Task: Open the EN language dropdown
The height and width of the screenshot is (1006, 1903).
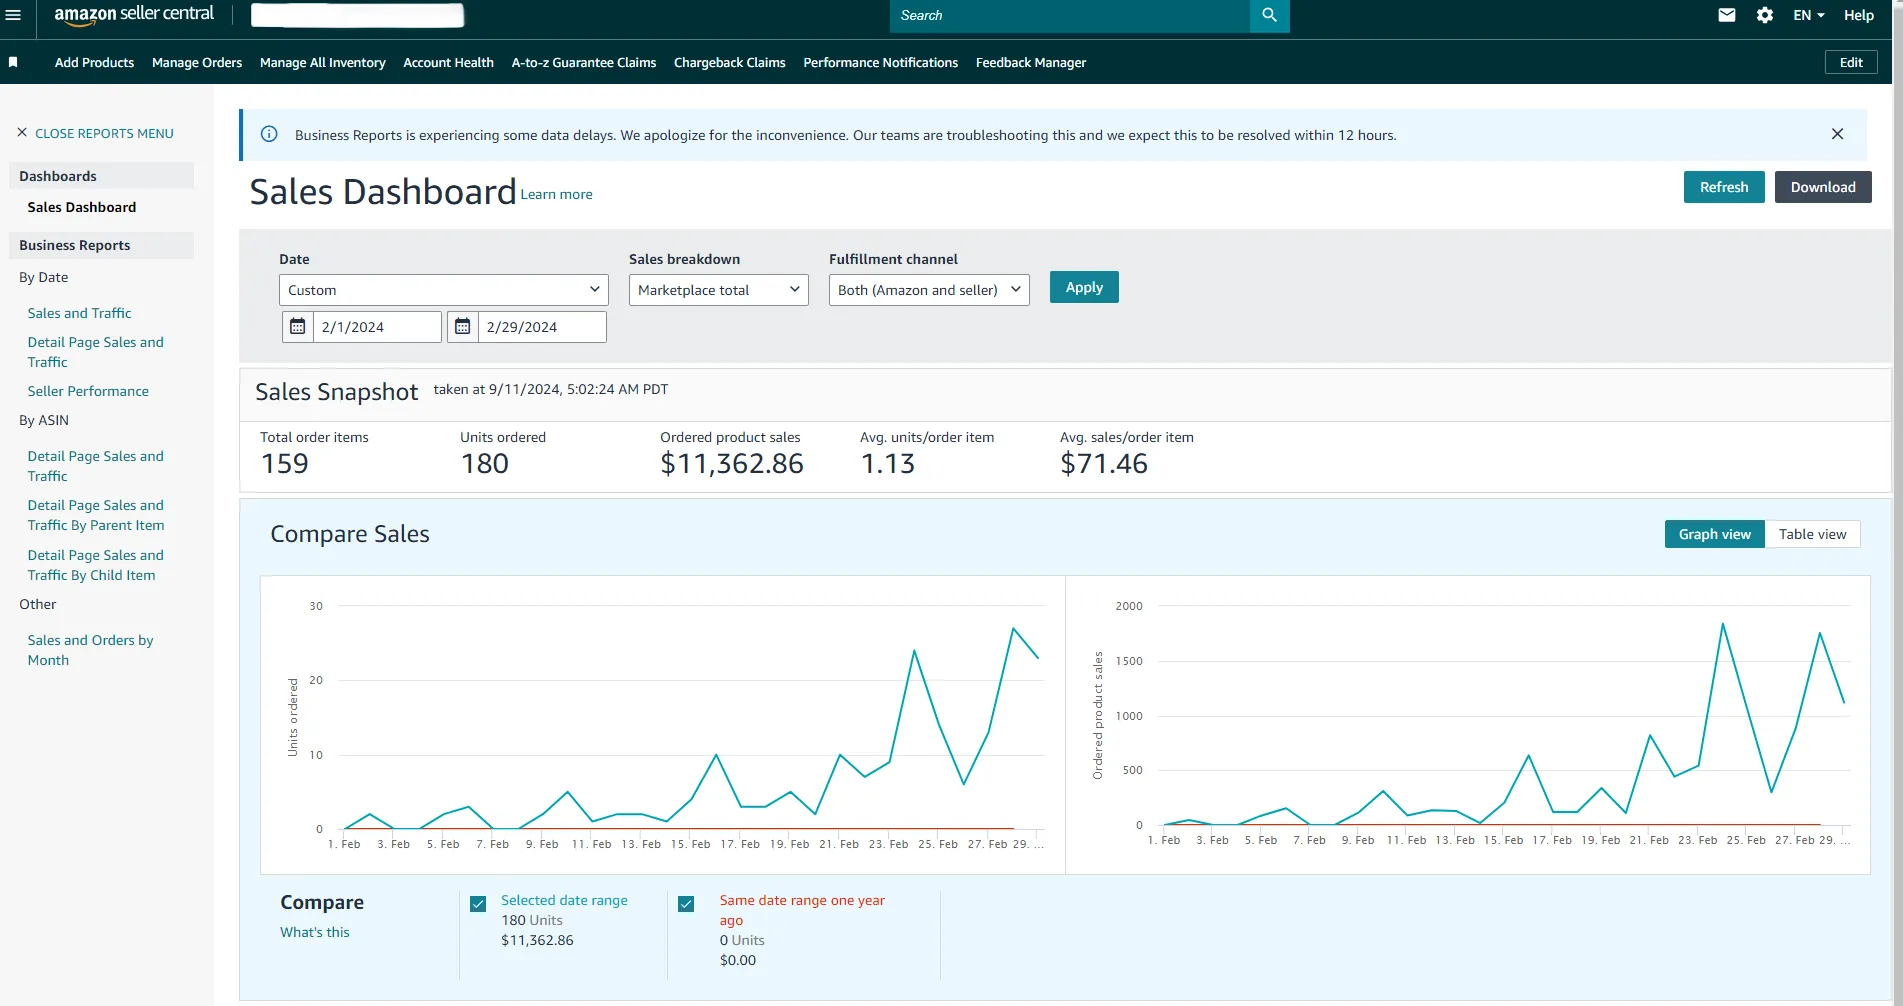Action: click(1808, 15)
